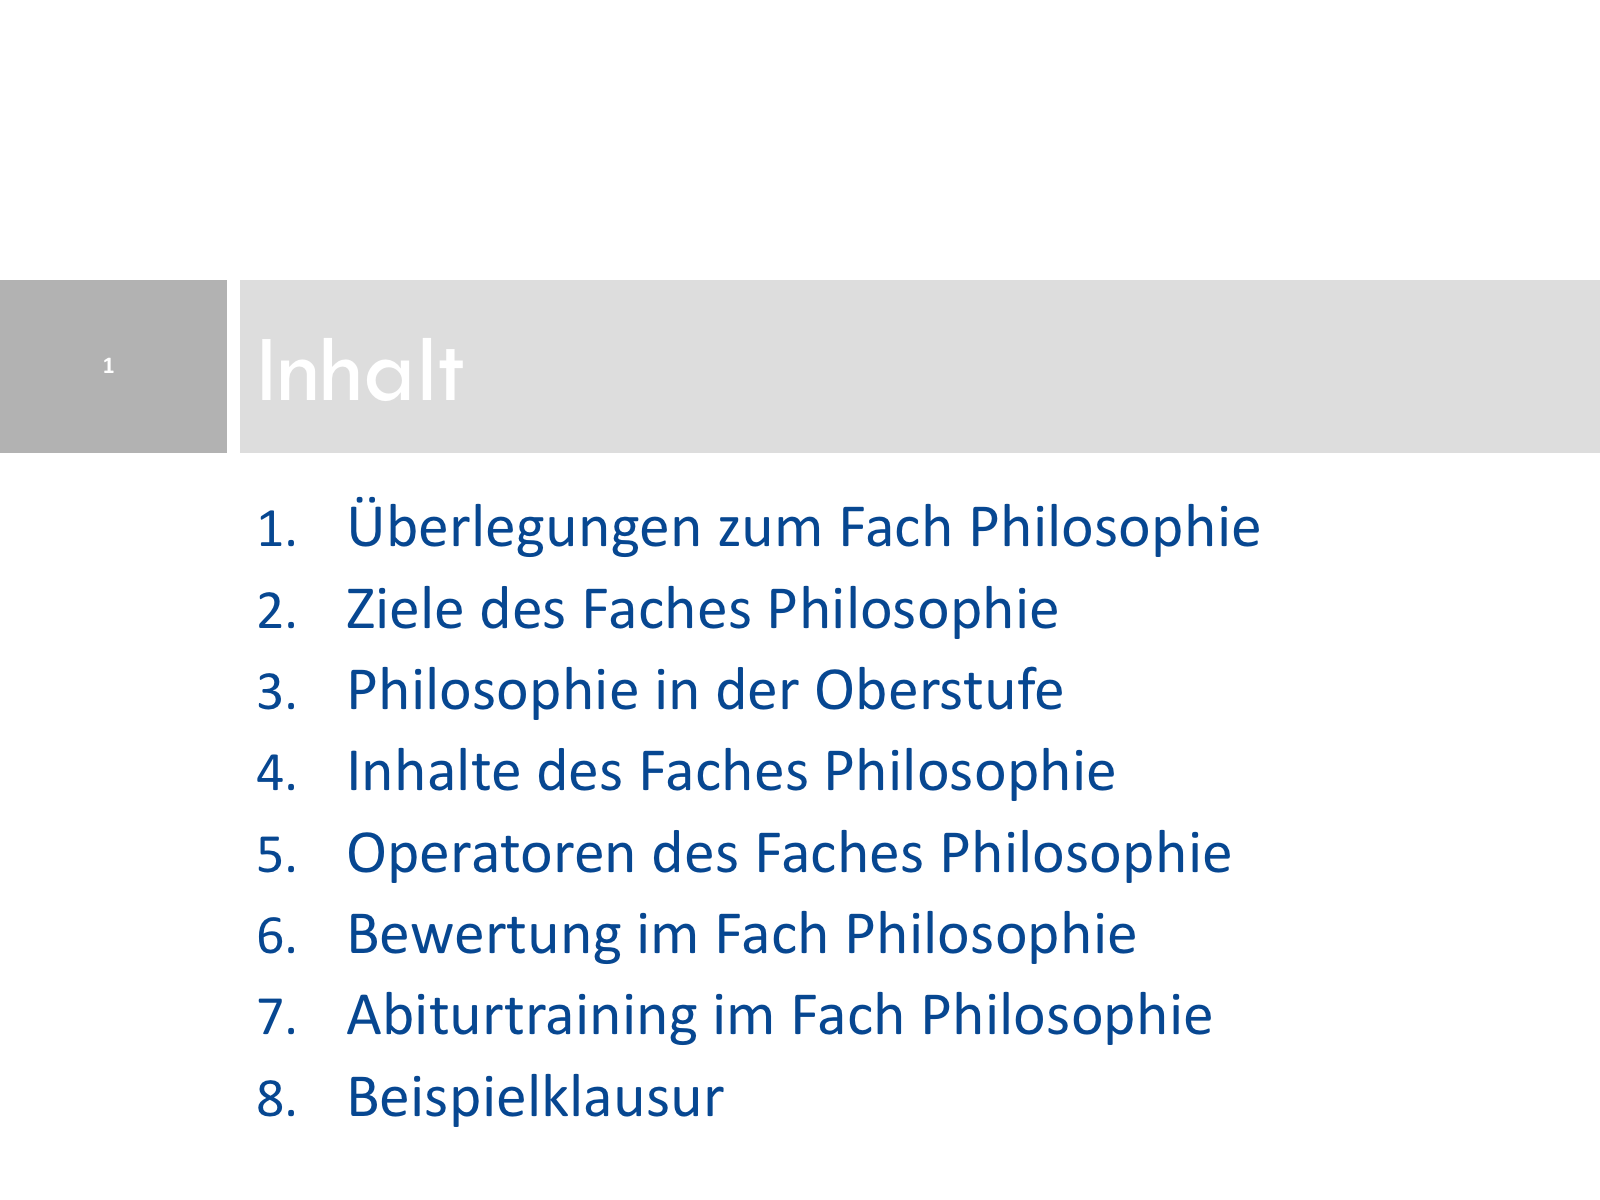This screenshot has width=1600, height=1200.
Task: Click list numeral '1.' before Überlegungen
Action: coord(277,529)
